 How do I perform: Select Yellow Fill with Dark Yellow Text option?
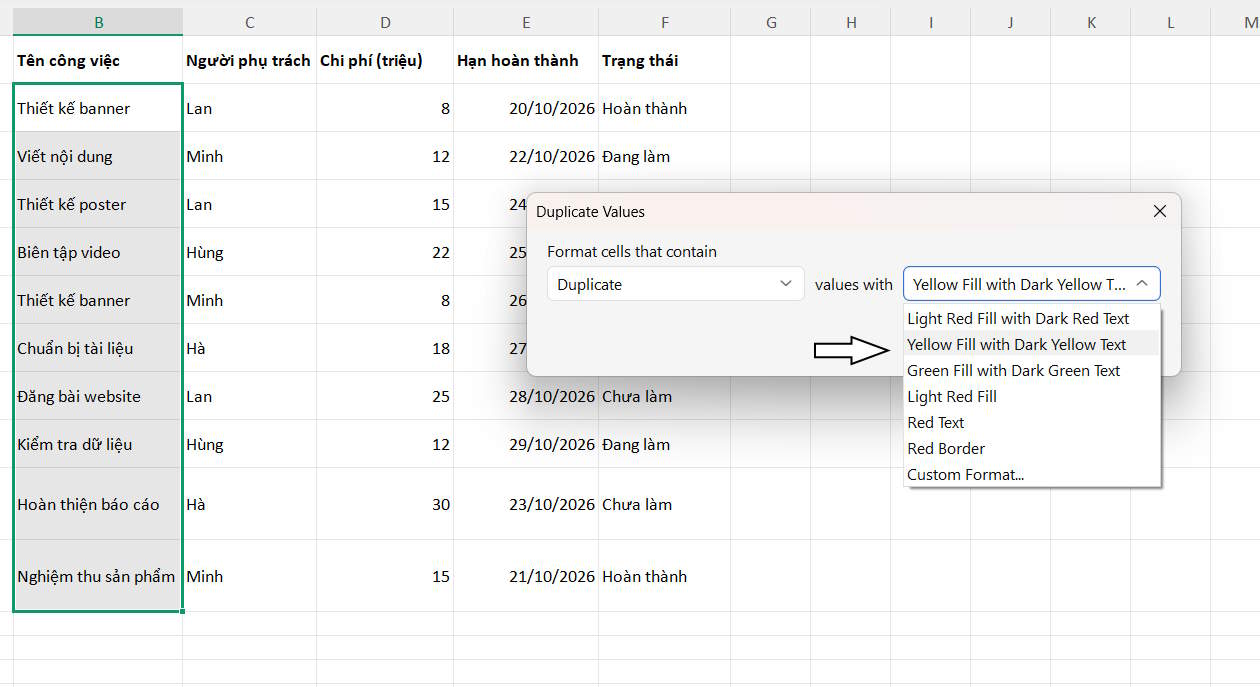pos(1032,345)
